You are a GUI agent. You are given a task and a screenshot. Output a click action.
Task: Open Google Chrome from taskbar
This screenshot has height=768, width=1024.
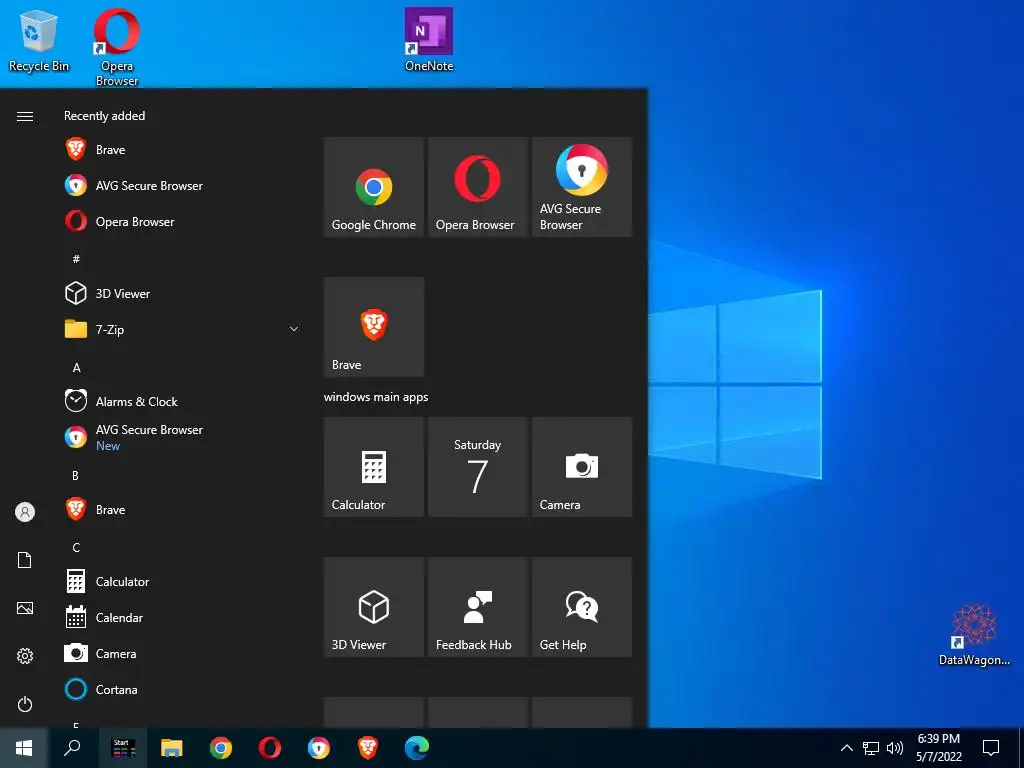[x=221, y=748]
